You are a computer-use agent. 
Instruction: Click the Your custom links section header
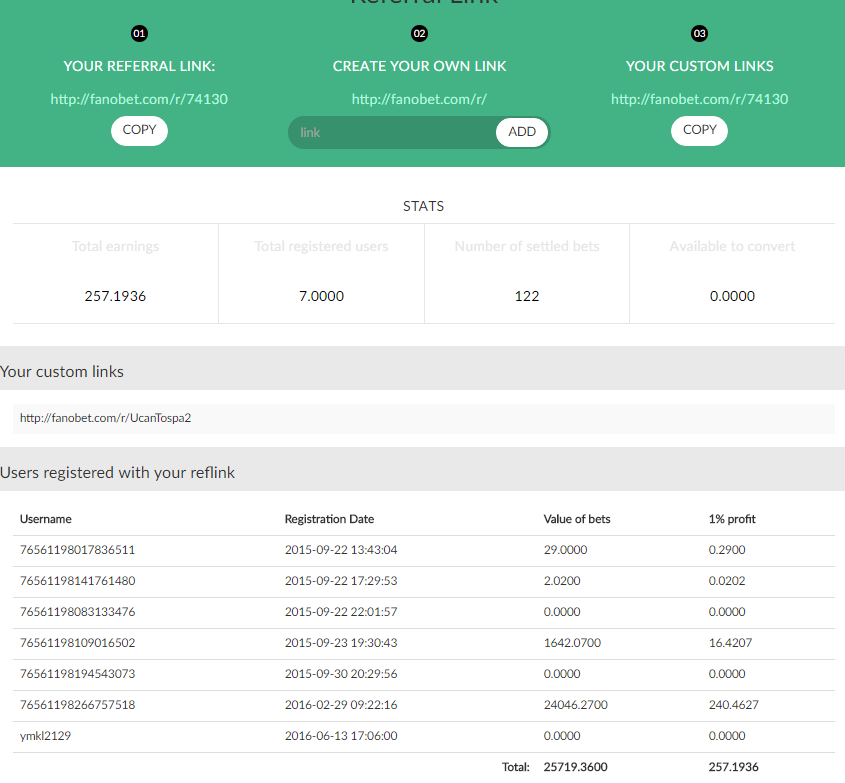[x=62, y=372]
